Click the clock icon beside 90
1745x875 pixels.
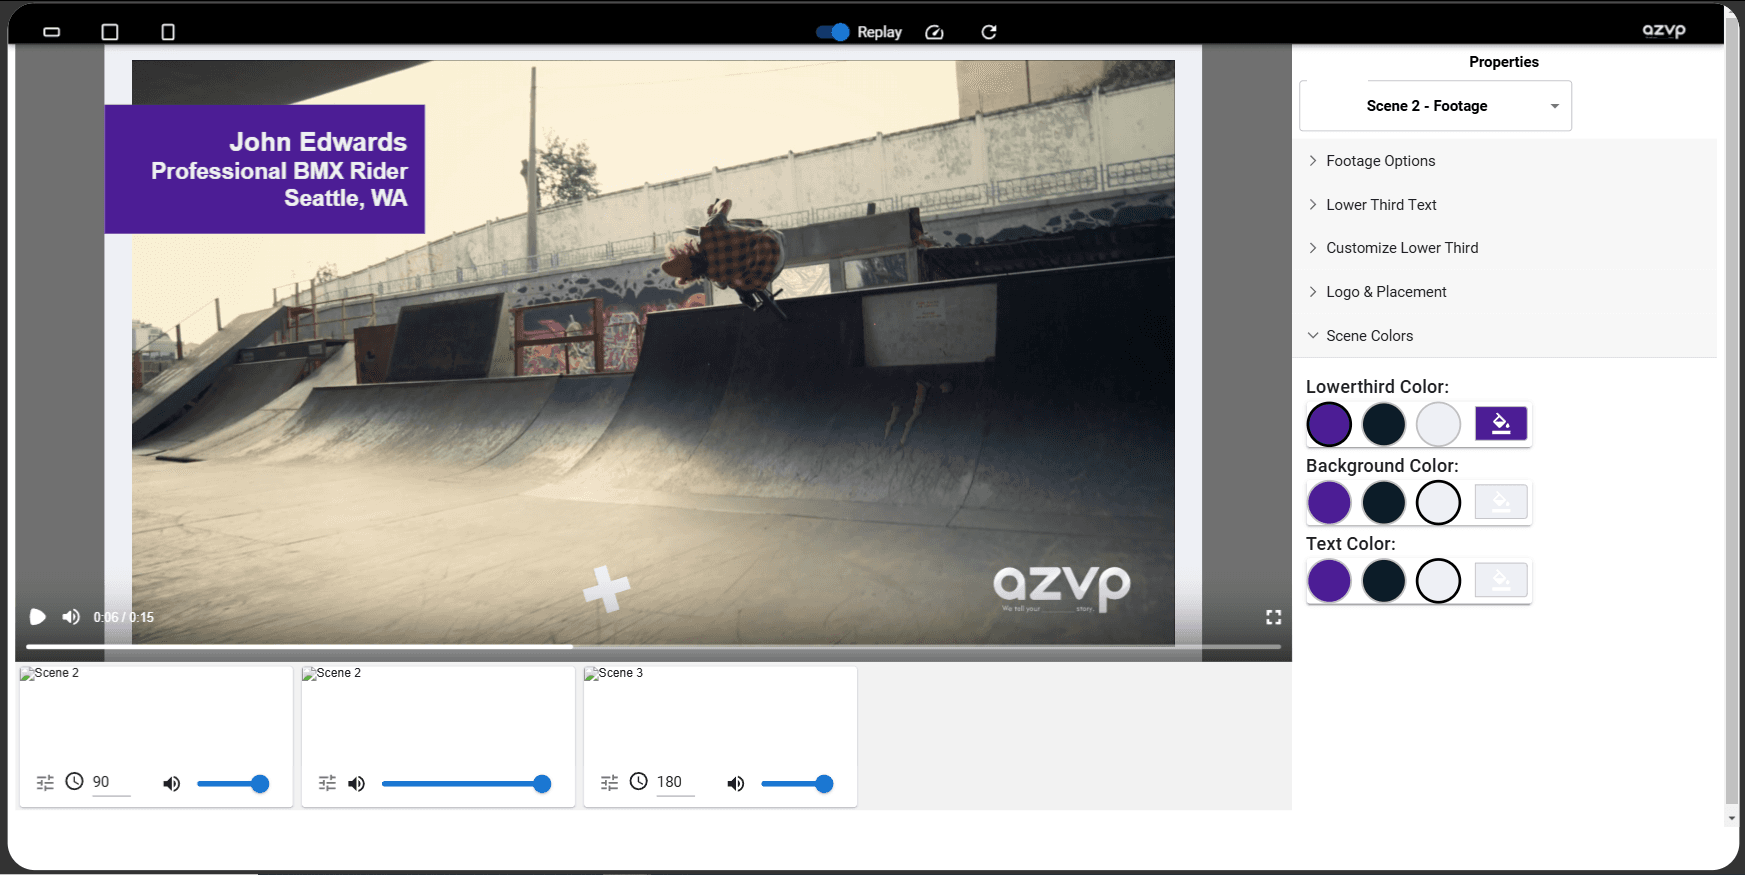point(75,782)
